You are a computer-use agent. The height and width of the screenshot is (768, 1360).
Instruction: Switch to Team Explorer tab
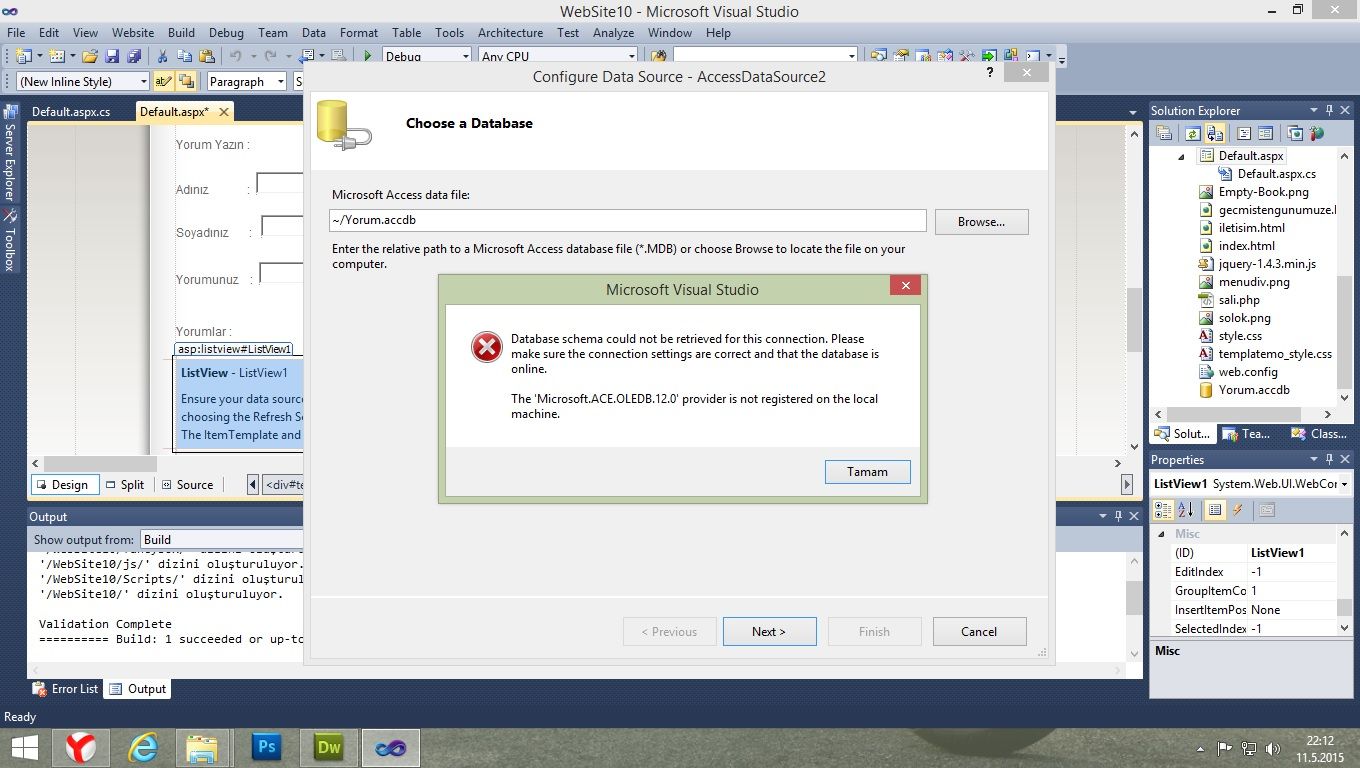[1247, 434]
